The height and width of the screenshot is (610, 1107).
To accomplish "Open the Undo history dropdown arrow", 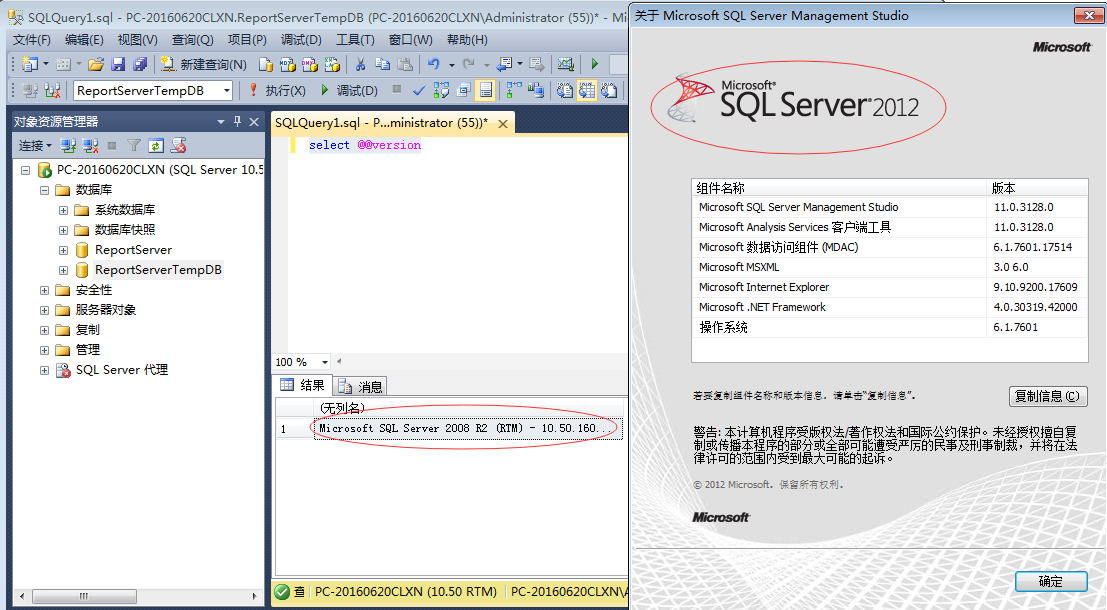I will [x=451, y=65].
